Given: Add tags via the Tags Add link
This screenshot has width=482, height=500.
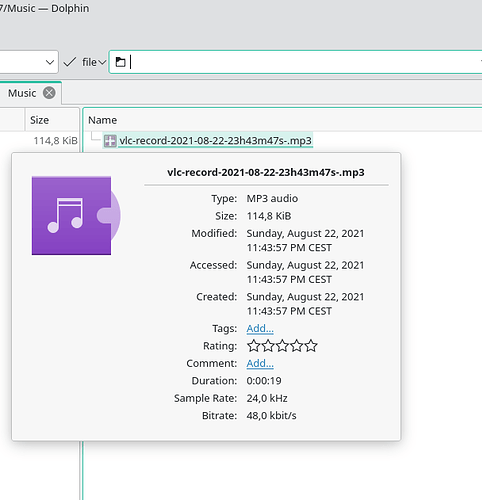Looking at the screenshot, I should click(x=260, y=328).
